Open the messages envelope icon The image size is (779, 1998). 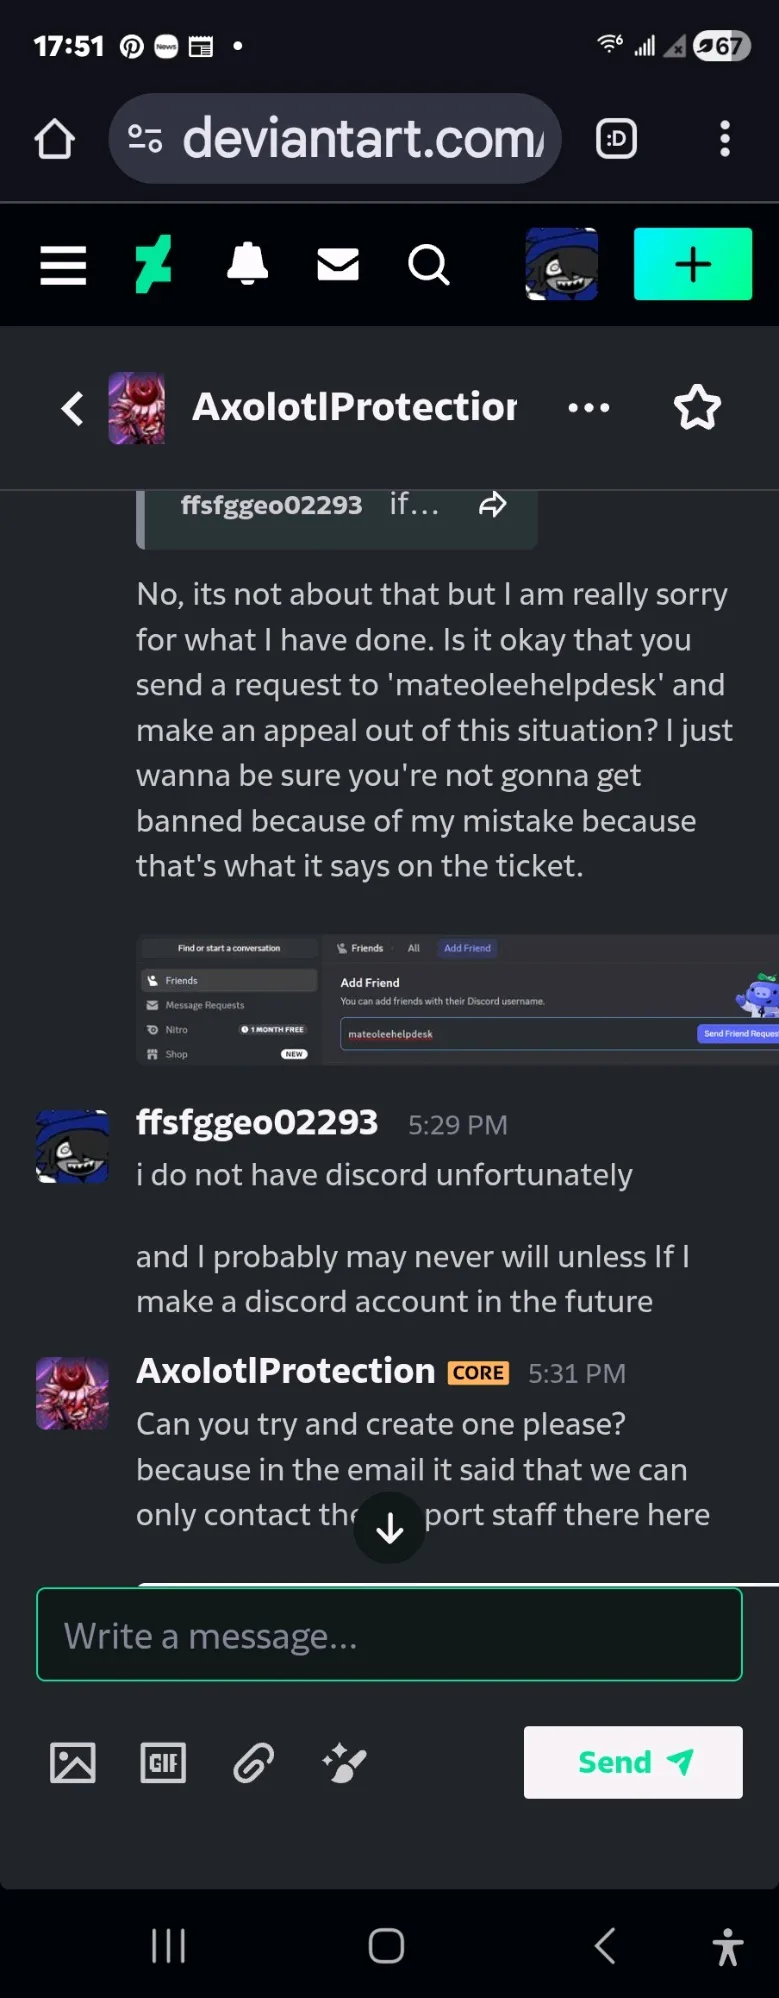338,265
